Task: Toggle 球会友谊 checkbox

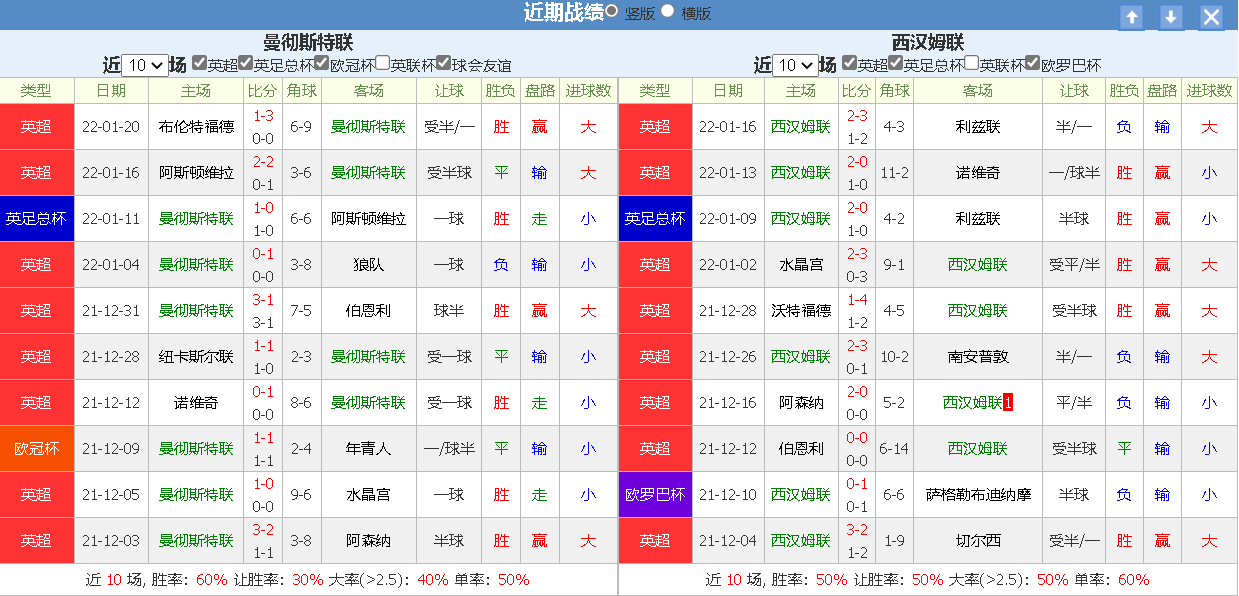Action: click(x=443, y=62)
